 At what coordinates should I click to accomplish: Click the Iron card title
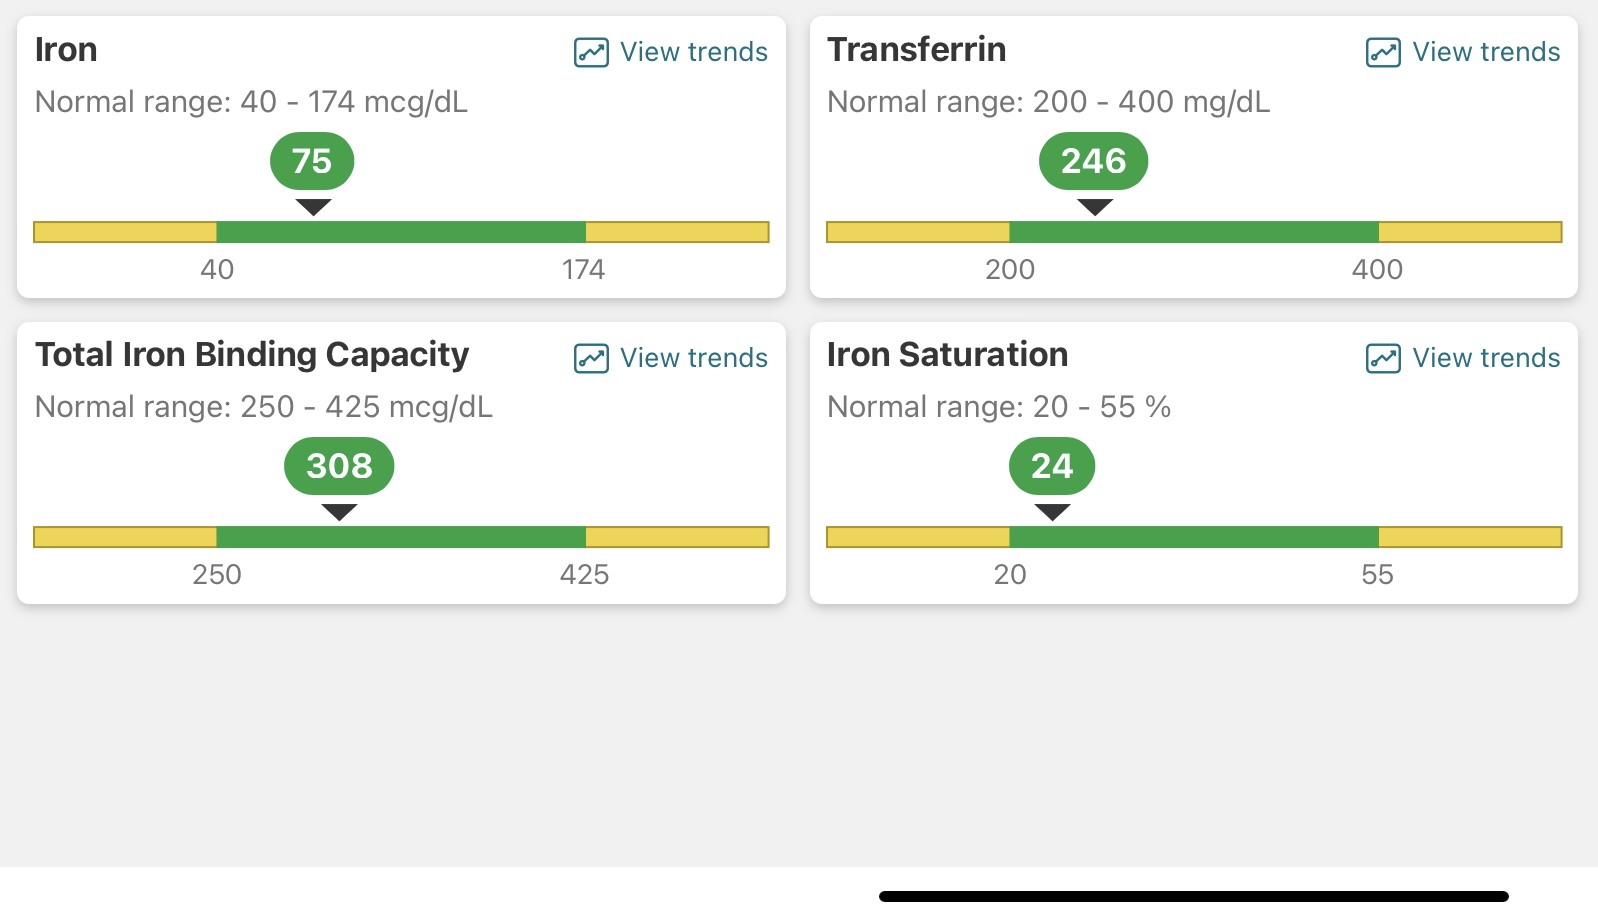click(x=66, y=50)
